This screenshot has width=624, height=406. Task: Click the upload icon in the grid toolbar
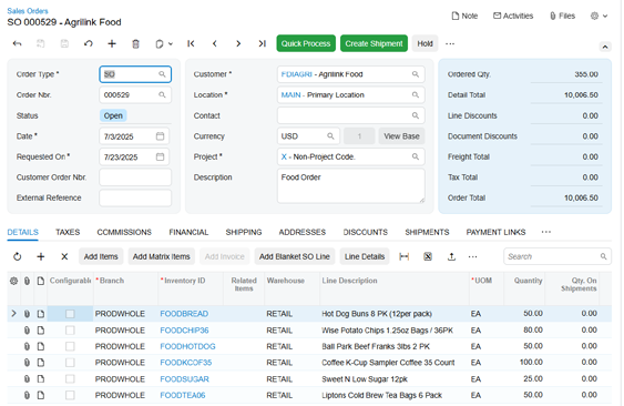click(451, 257)
